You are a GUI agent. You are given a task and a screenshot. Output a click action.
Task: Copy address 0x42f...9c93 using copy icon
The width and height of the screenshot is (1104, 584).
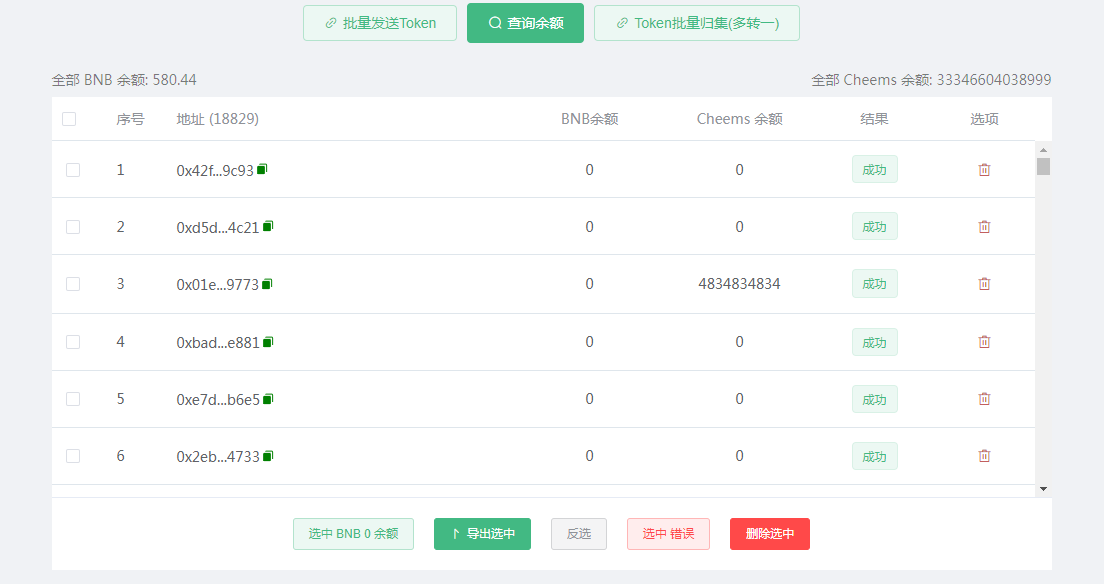(x=262, y=169)
